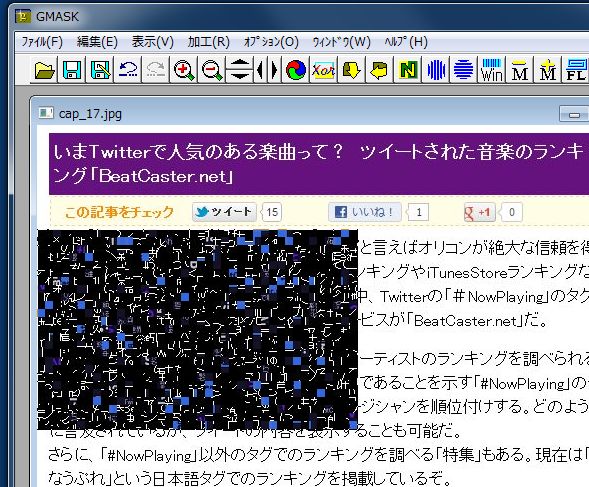
Task: Apply the FL mask tool
Action: point(575,70)
